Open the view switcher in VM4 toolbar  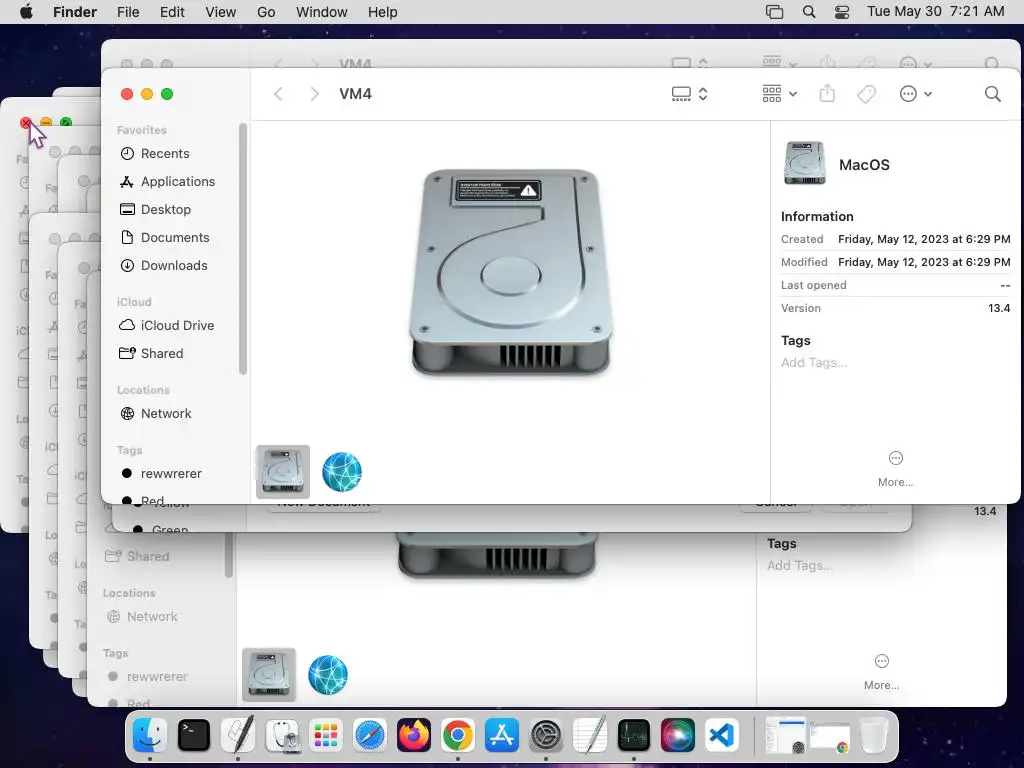pos(690,94)
